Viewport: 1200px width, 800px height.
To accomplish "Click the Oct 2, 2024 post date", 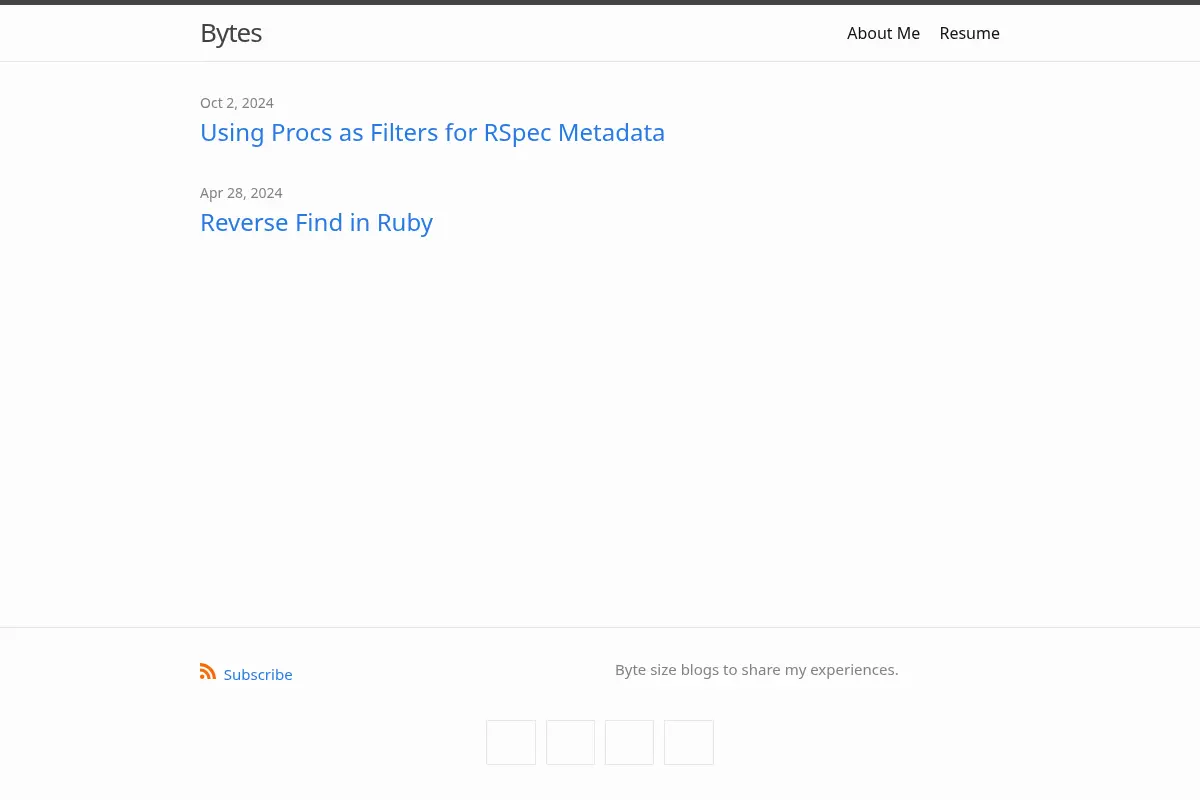I will point(237,103).
